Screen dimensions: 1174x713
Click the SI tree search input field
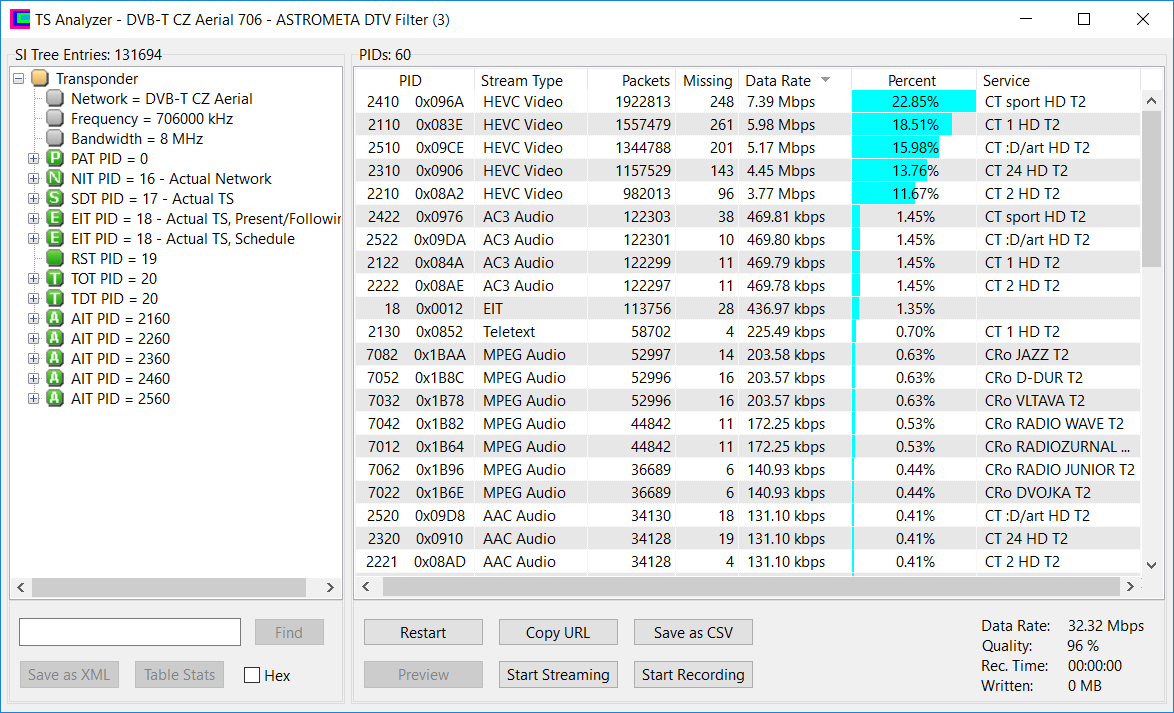coord(130,632)
